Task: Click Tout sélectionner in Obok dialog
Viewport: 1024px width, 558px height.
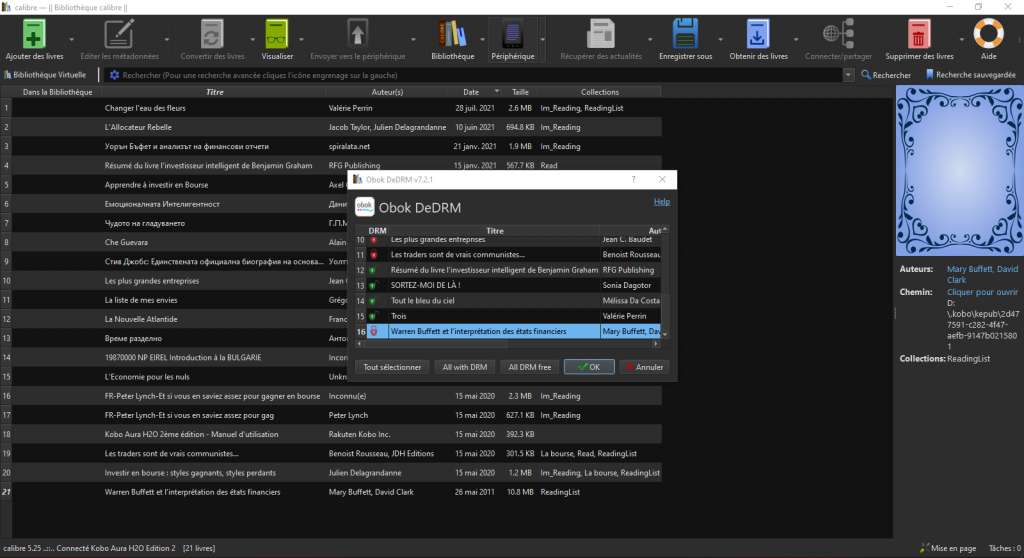Action: 392,367
